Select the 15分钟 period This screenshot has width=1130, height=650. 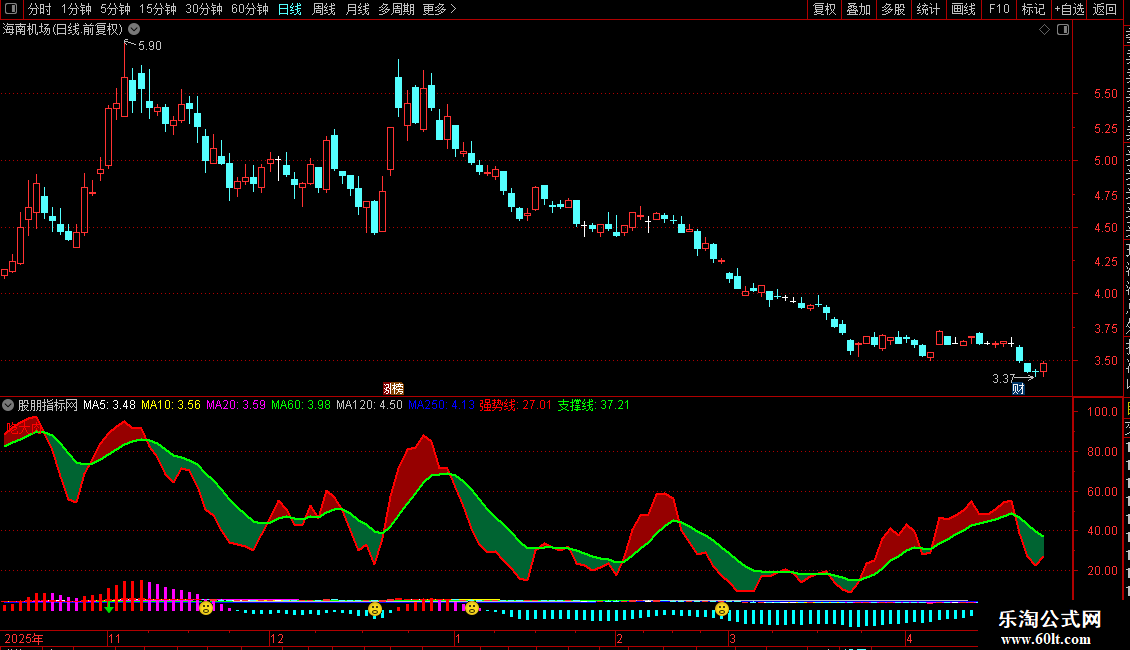pyautogui.click(x=158, y=9)
